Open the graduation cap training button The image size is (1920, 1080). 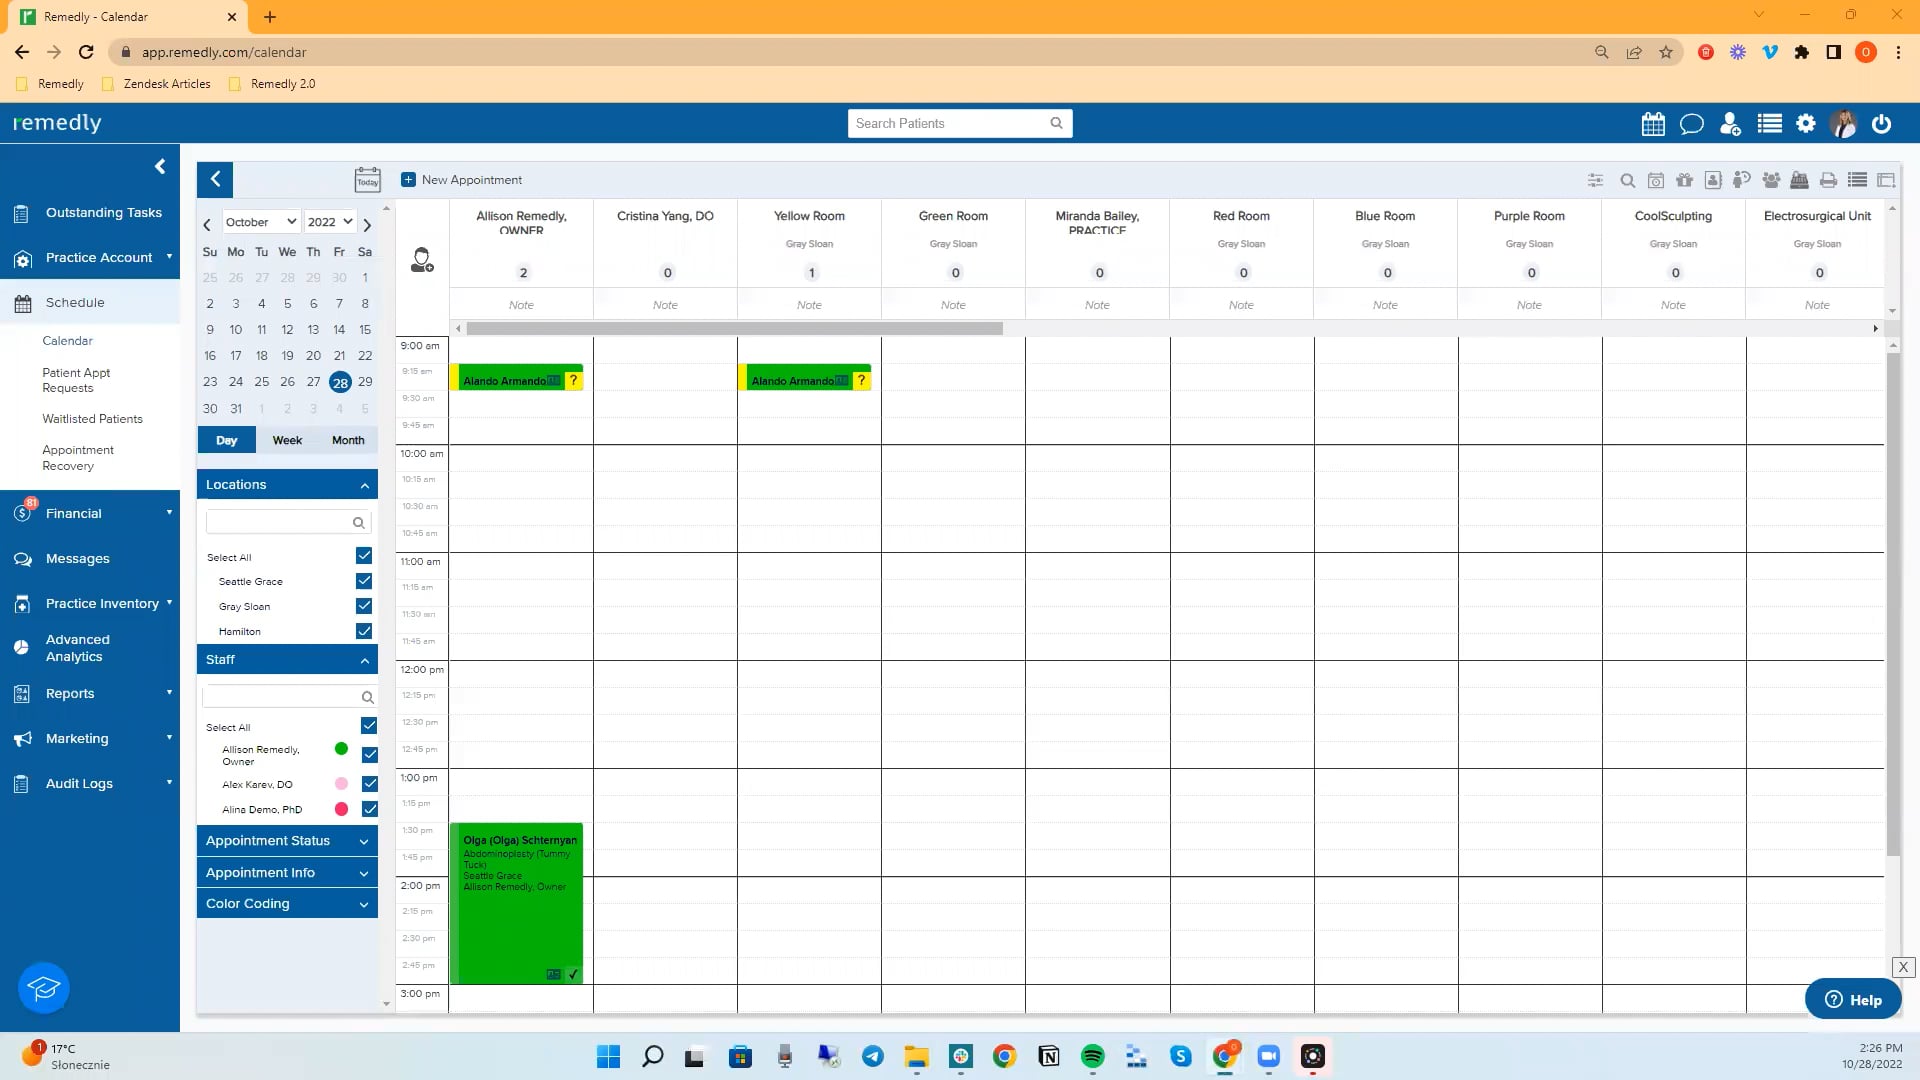pos(44,988)
